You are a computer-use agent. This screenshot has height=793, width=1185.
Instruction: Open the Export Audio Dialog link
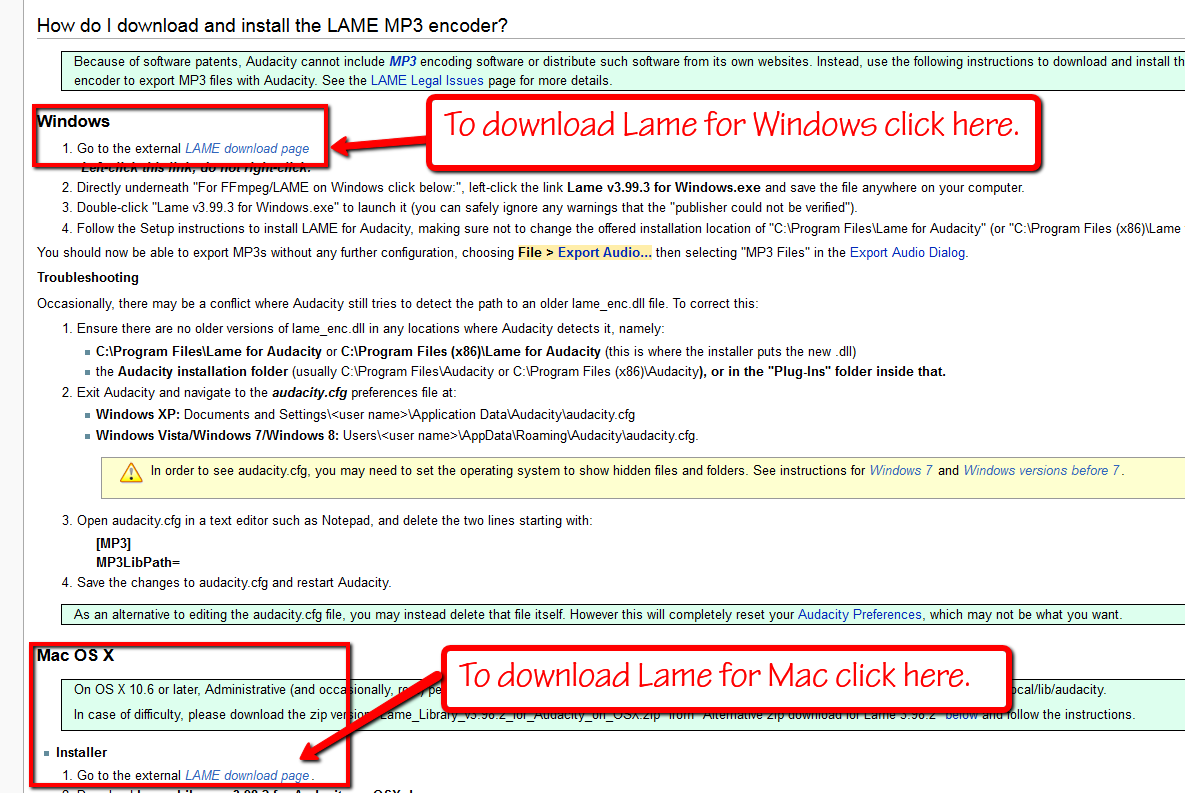(x=908, y=252)
